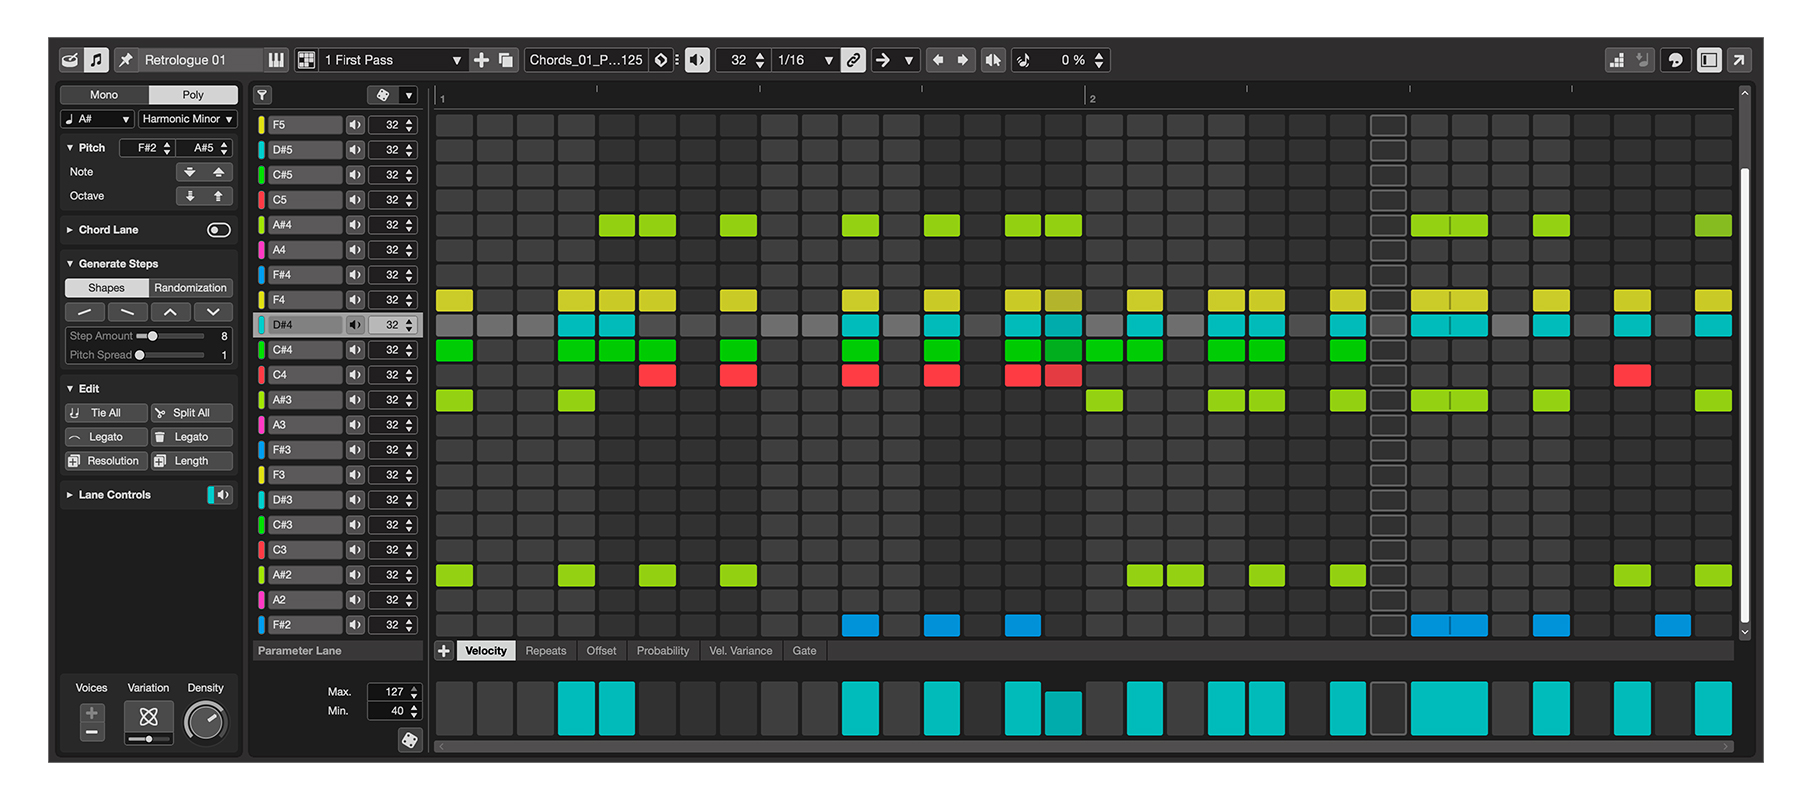The height and width of the screenshot is (800, 1808).
Task: Expand the Lane Controls section
Action: tap(70, 495)
